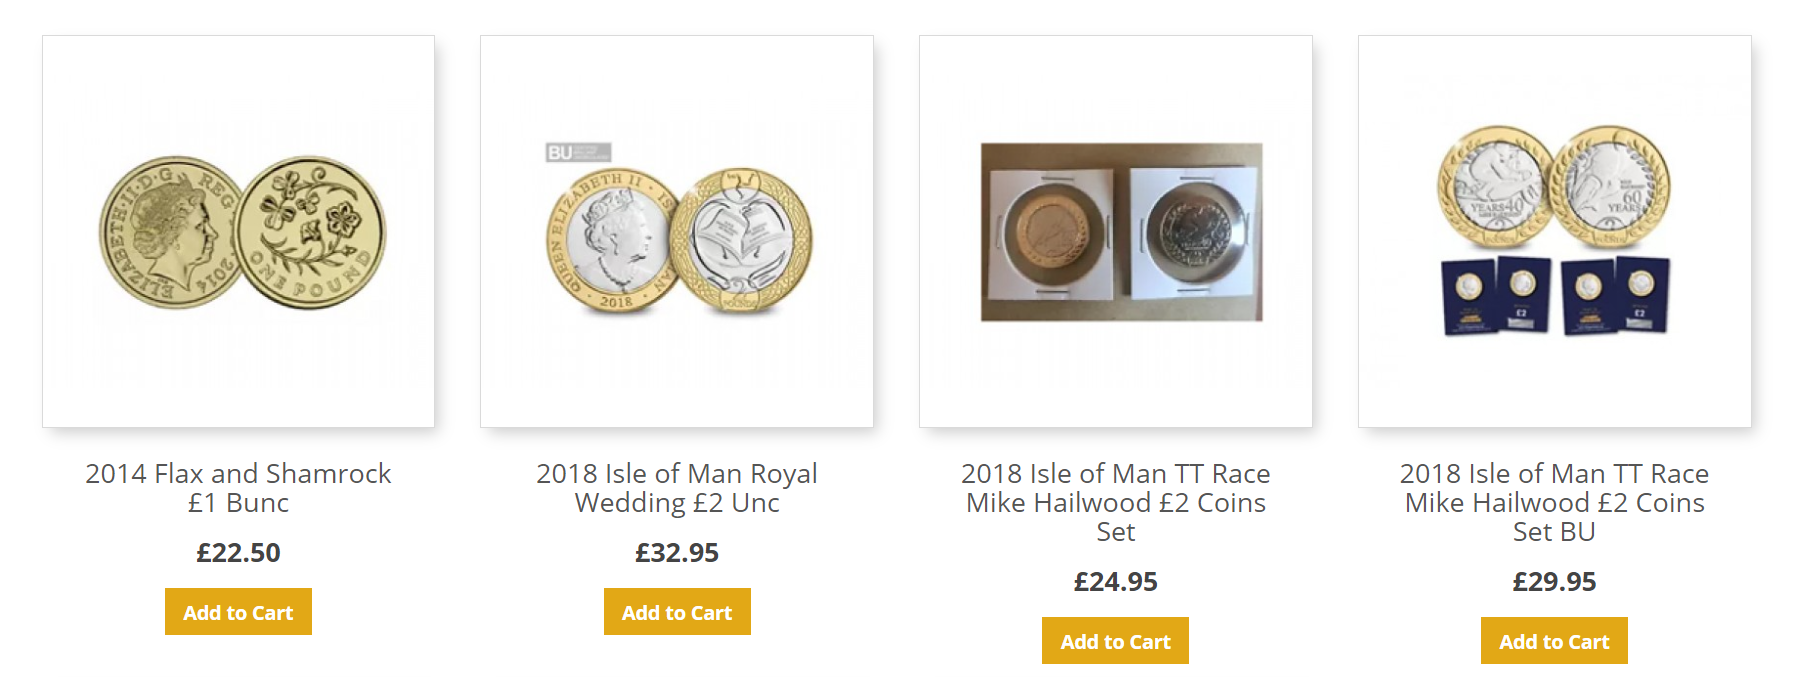Click the £29.95 price label
This screenshot has width=1807, height=677.
pos(1554,582)
